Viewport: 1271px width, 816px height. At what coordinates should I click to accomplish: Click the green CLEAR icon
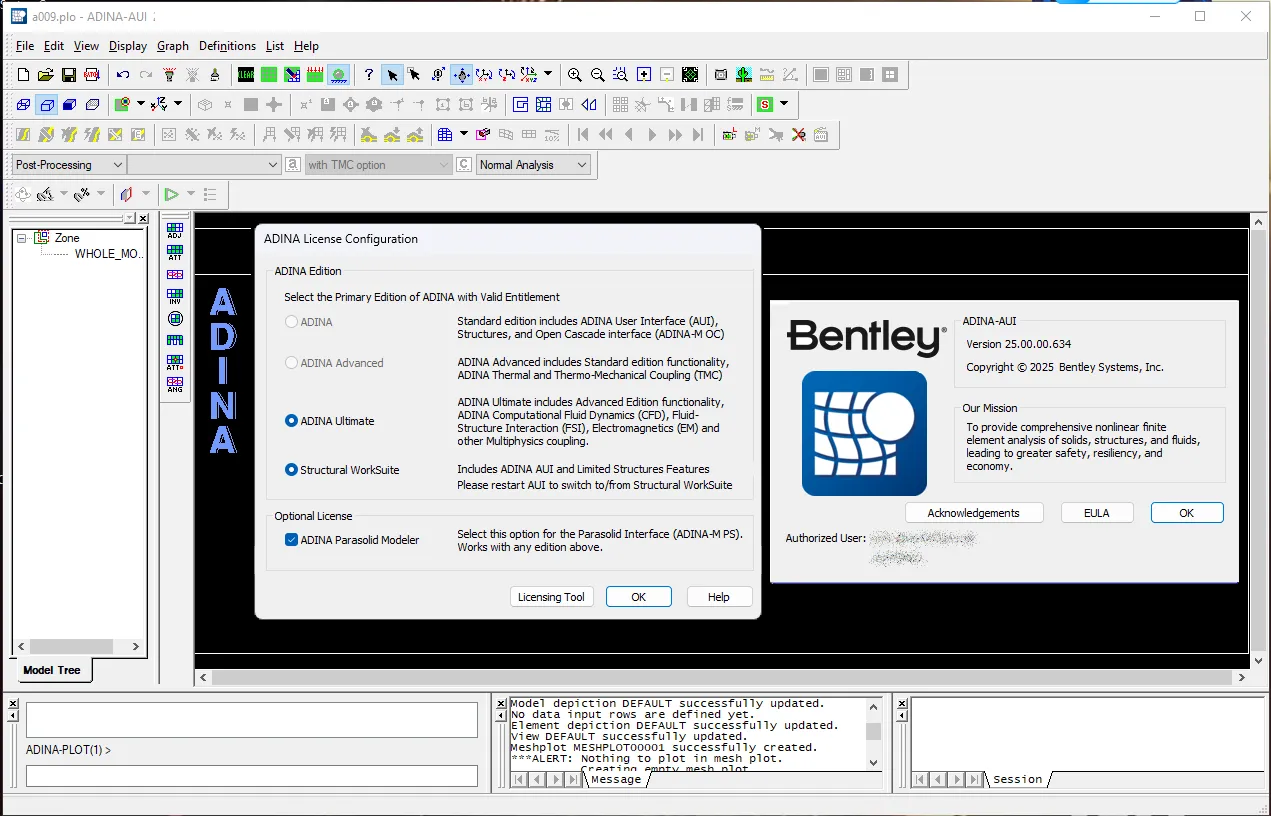click(x=246, y=75)
